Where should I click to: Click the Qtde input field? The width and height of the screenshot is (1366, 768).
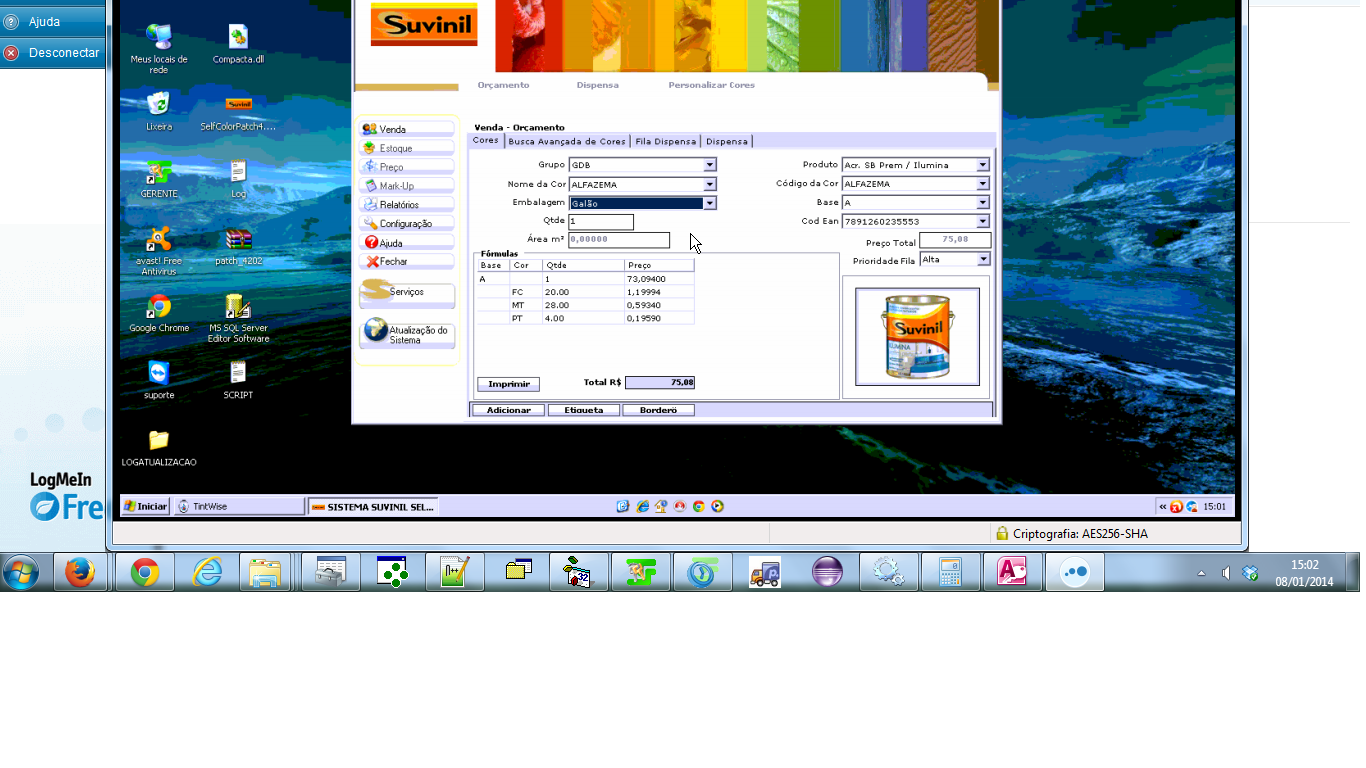[601, 222]
